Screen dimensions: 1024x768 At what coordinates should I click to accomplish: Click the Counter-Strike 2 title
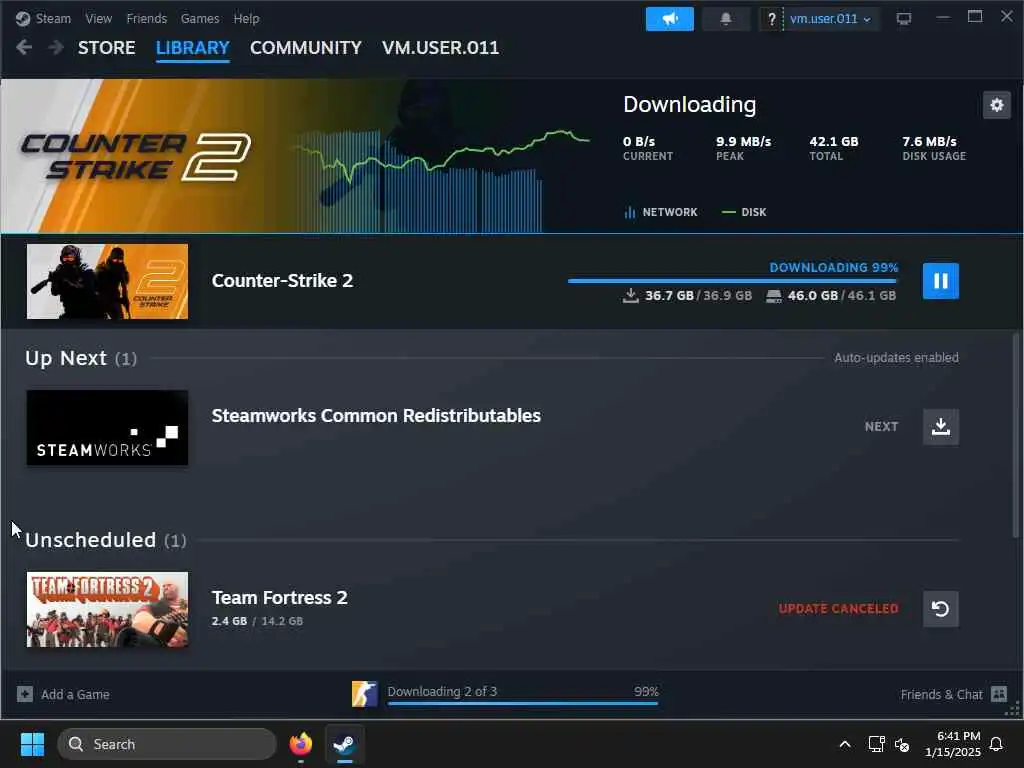(282, 281)
